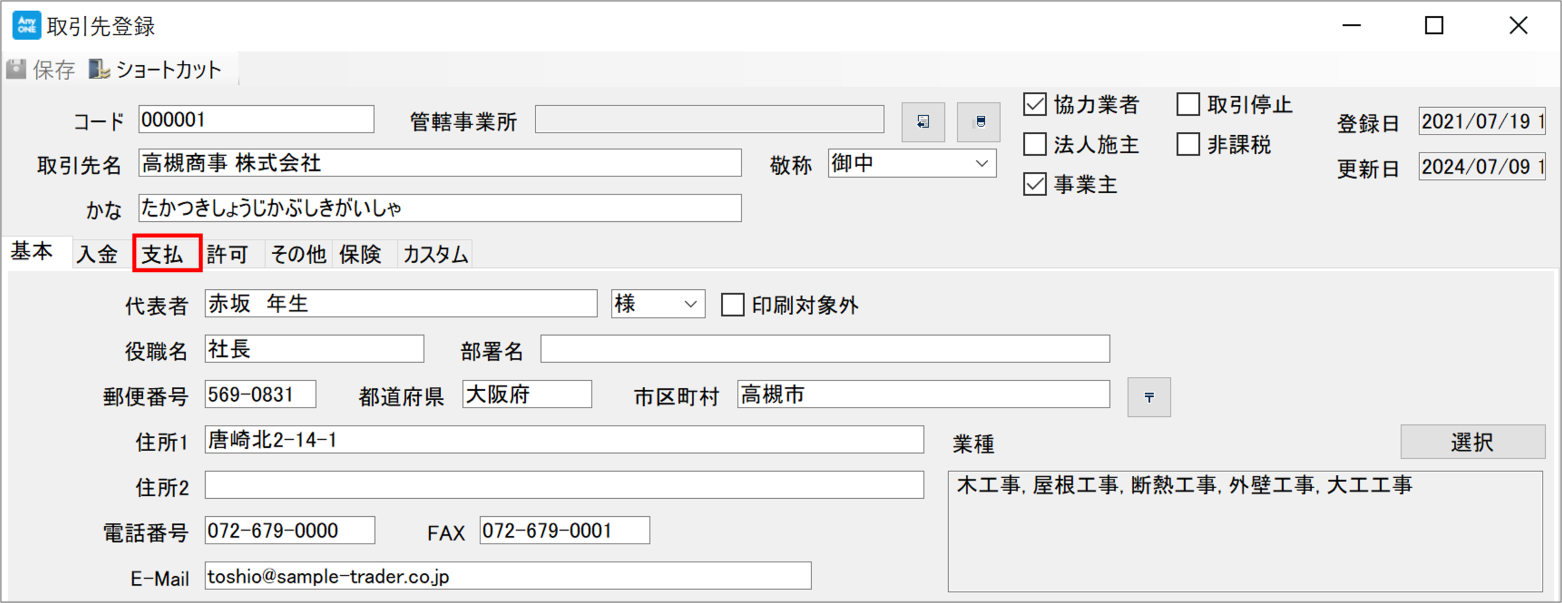Click the 取引先名 text field
Screen dimensions: 1562x603
440,163
